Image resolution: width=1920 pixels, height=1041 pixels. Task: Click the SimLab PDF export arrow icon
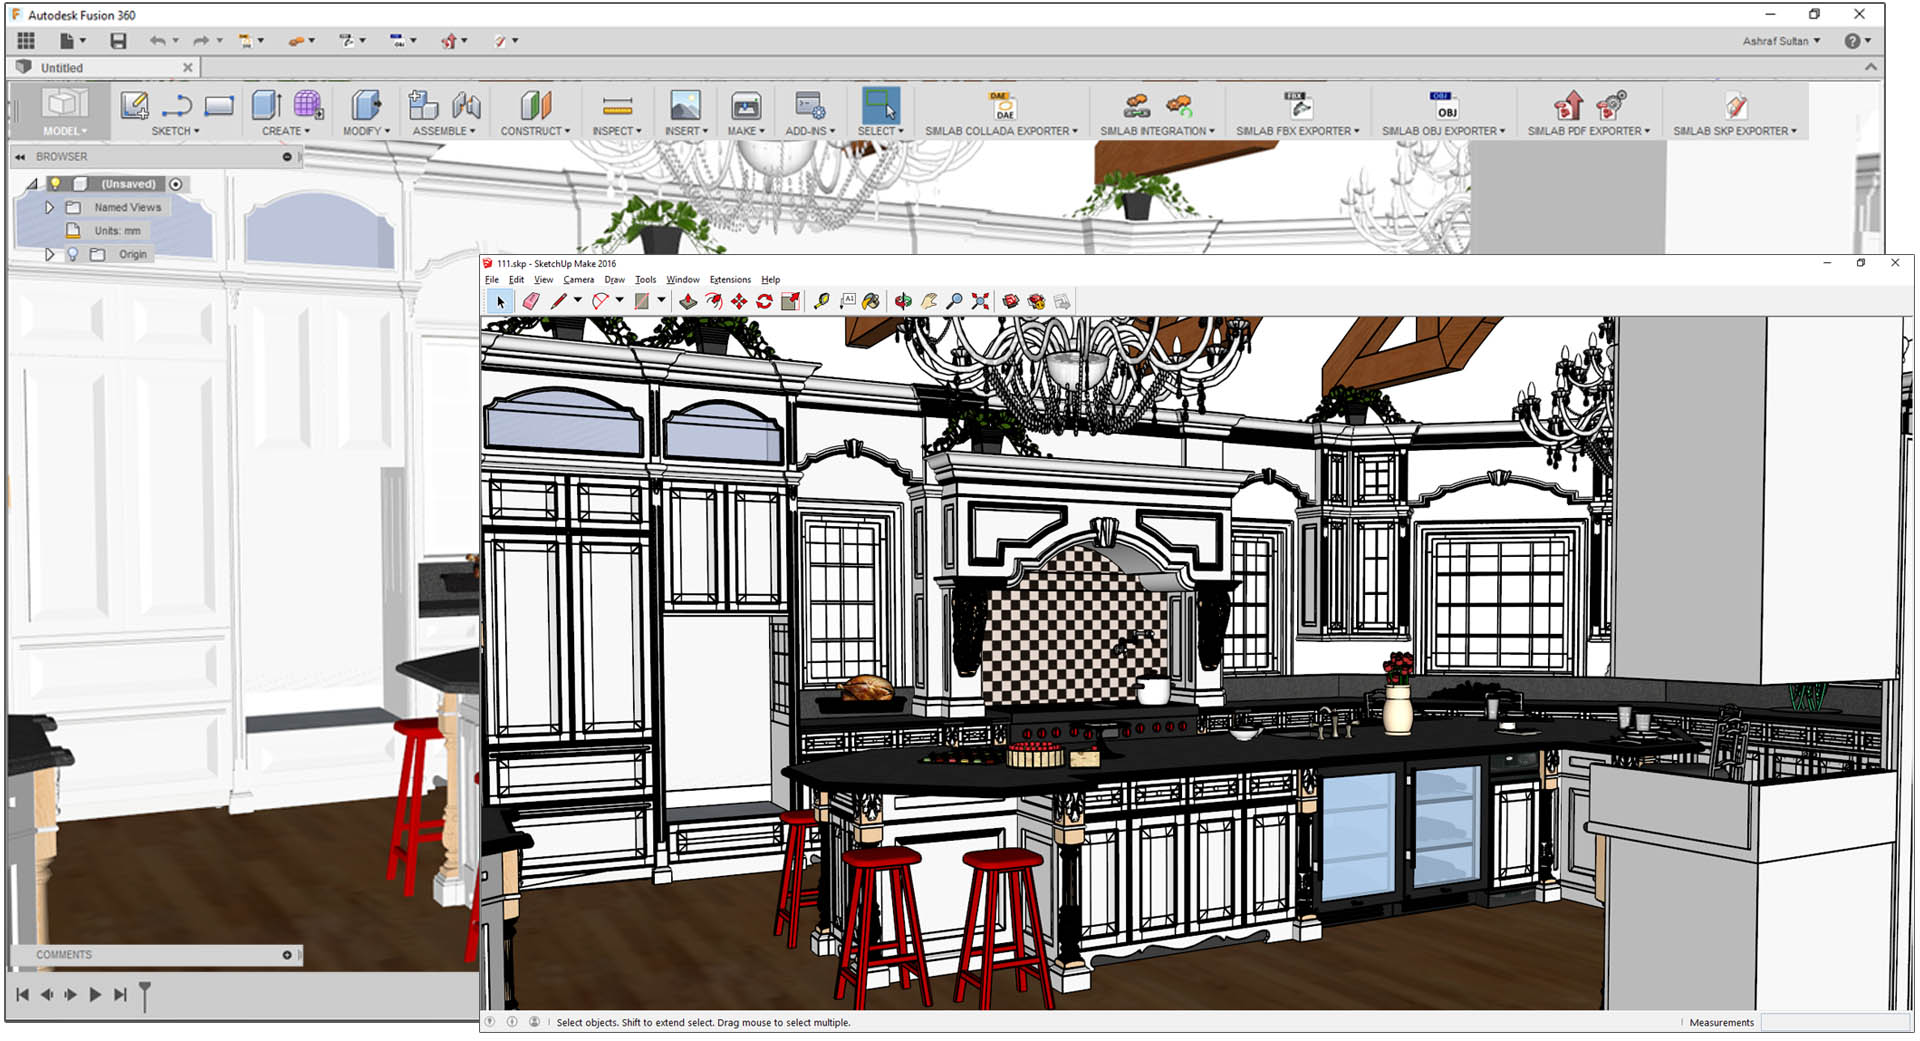[x=1568, y=105]
